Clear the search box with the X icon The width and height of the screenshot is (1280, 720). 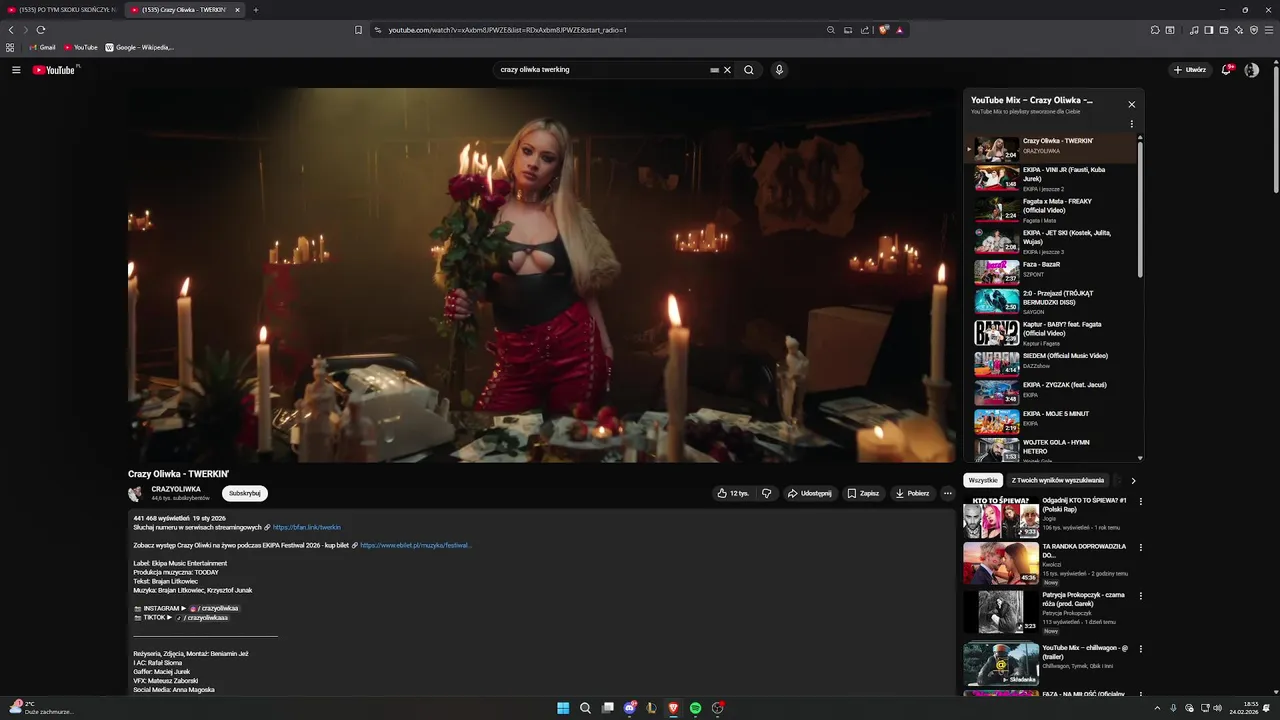(727, 70)
